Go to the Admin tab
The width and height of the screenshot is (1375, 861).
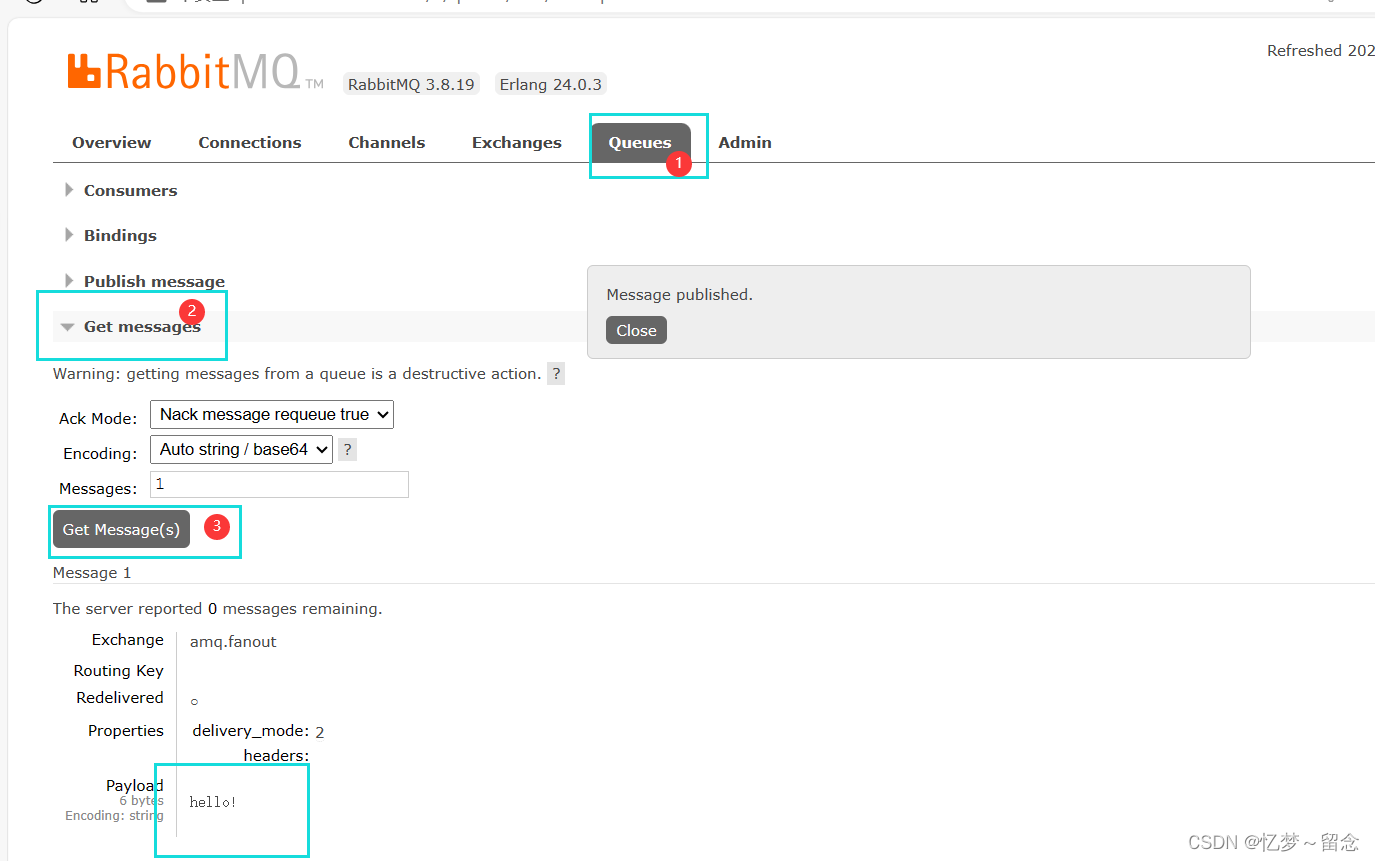pyautogui.click(x=744, y=142)
